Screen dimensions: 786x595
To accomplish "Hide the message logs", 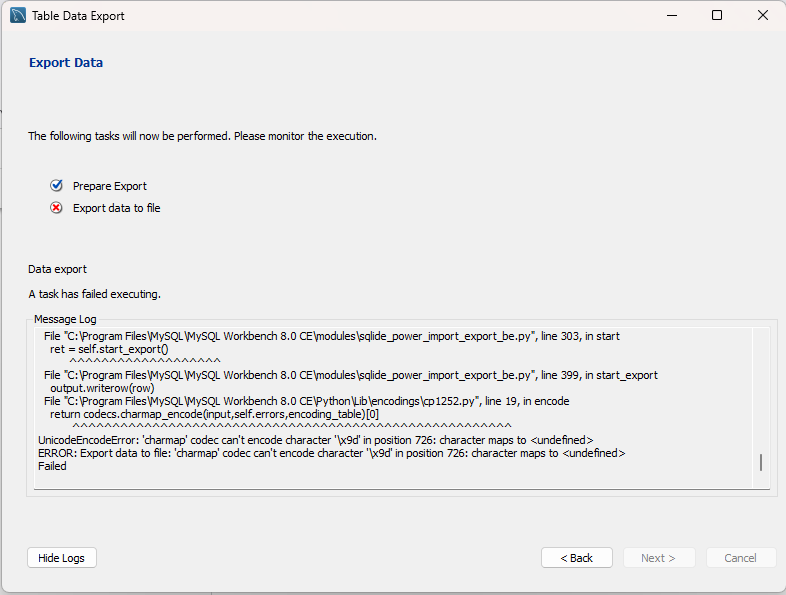I will [x=62, y=558].
